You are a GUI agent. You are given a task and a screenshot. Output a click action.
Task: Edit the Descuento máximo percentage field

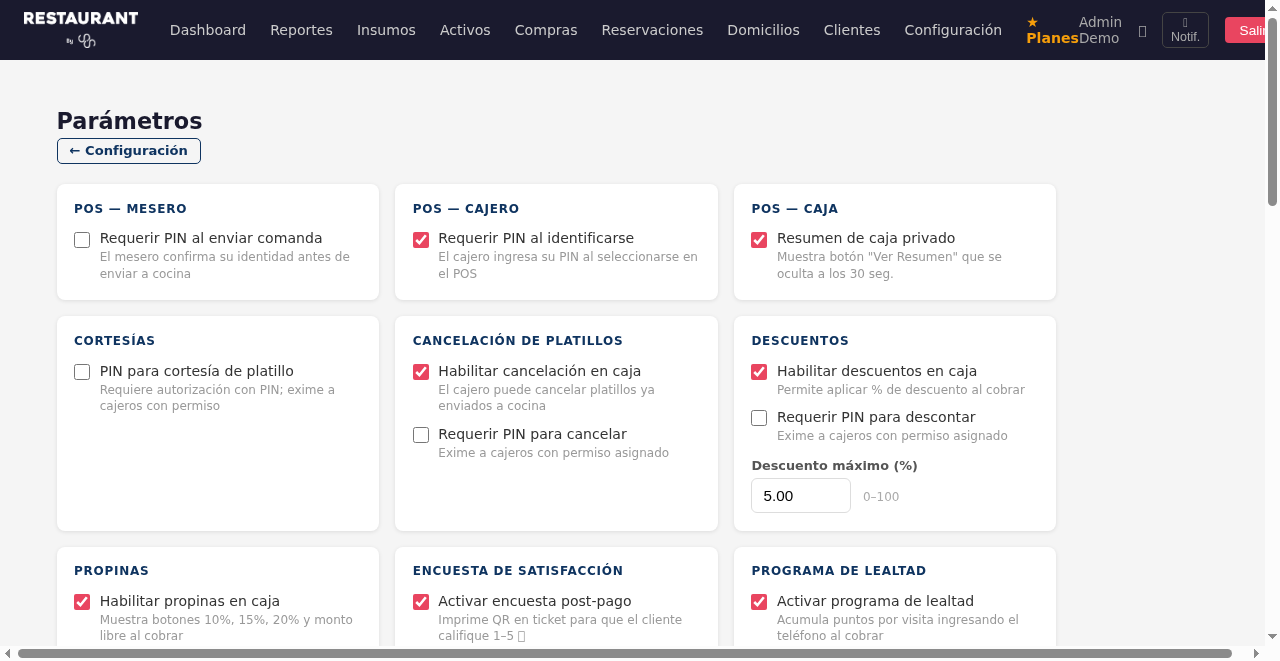(x=800, y=495)
